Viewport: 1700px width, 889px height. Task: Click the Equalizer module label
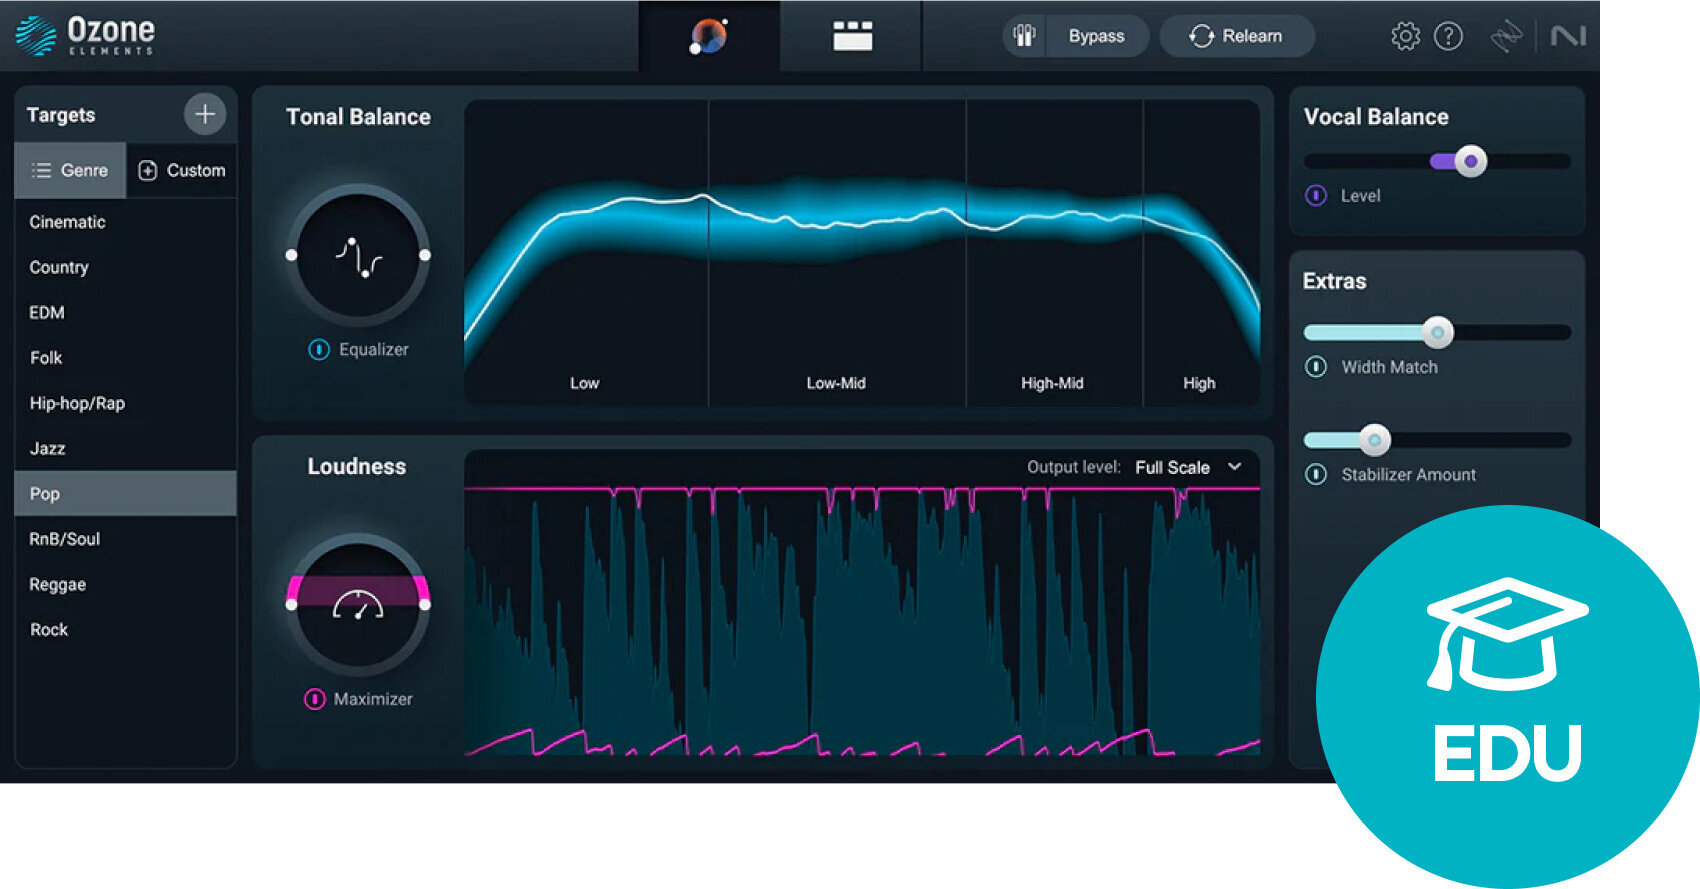click(x=374, y=349)
